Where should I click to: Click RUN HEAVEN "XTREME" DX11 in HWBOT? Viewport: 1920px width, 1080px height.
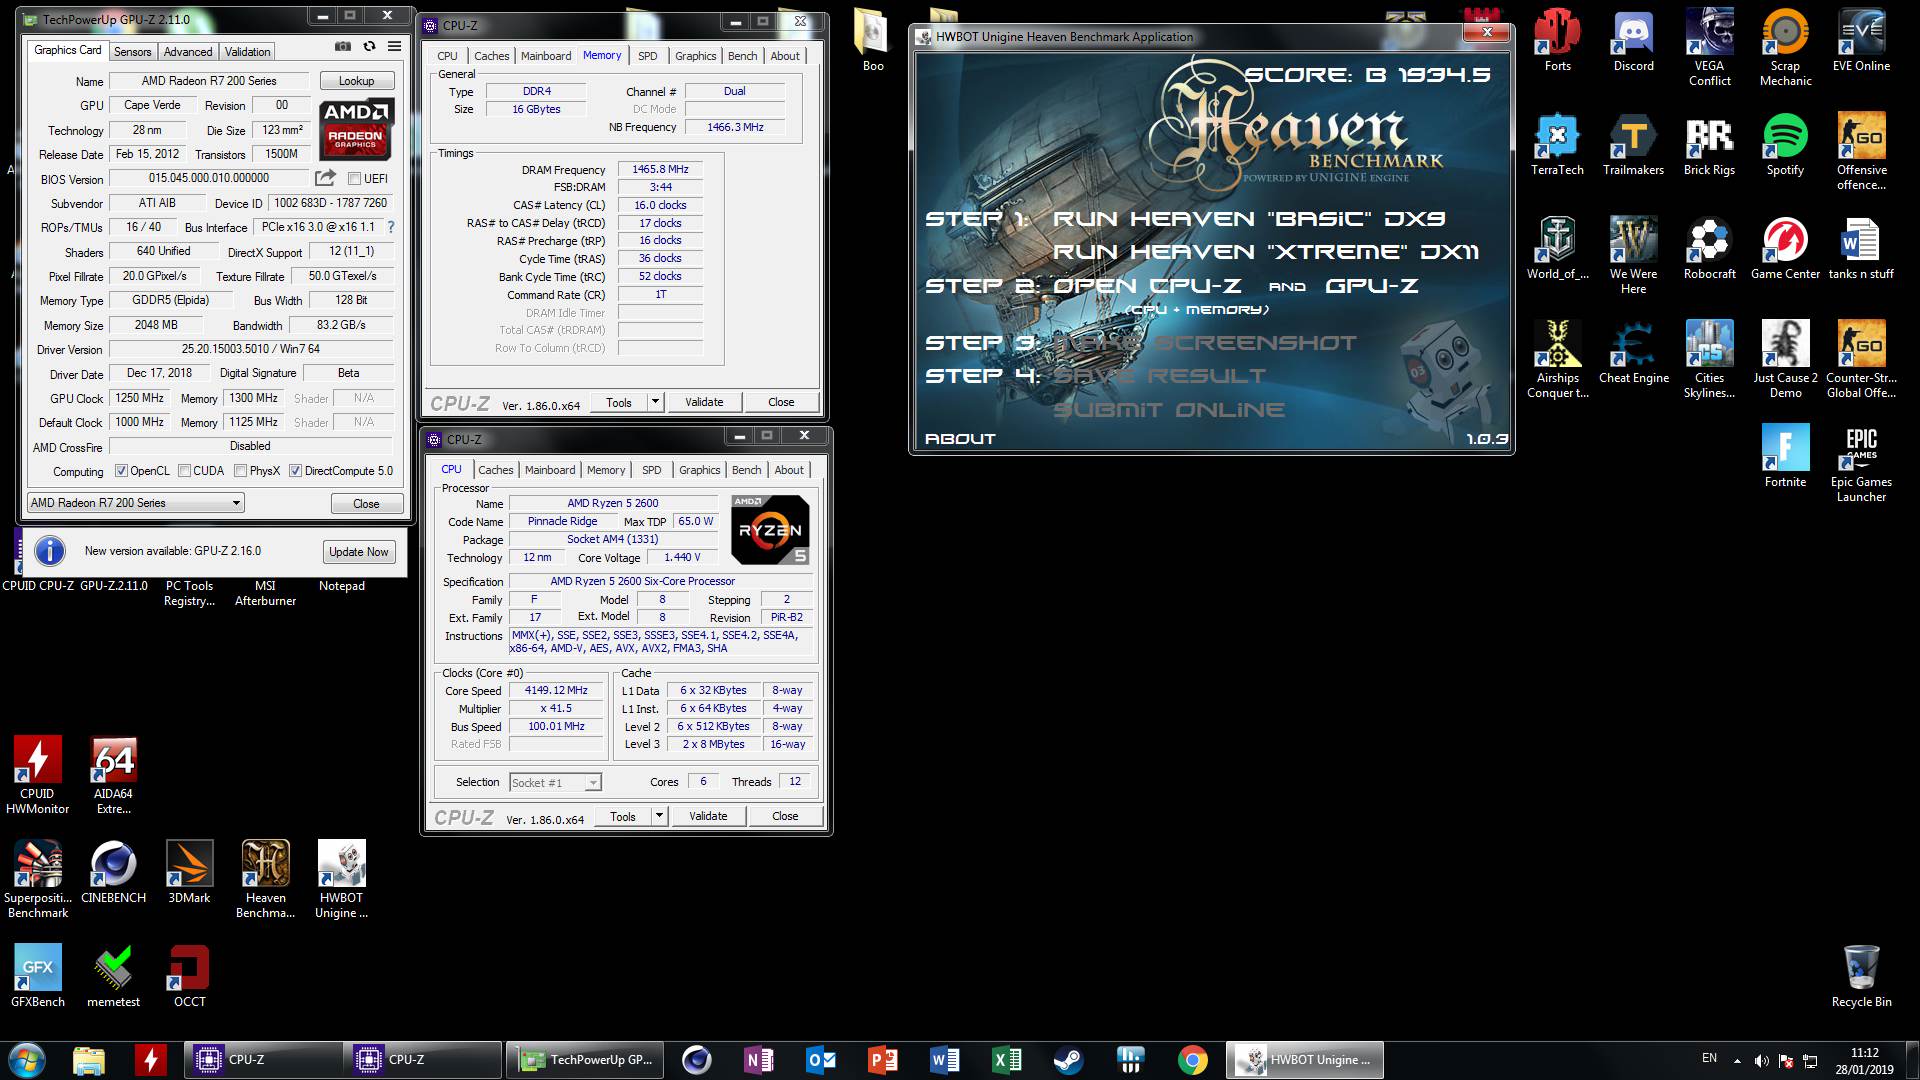point(1265,252)
